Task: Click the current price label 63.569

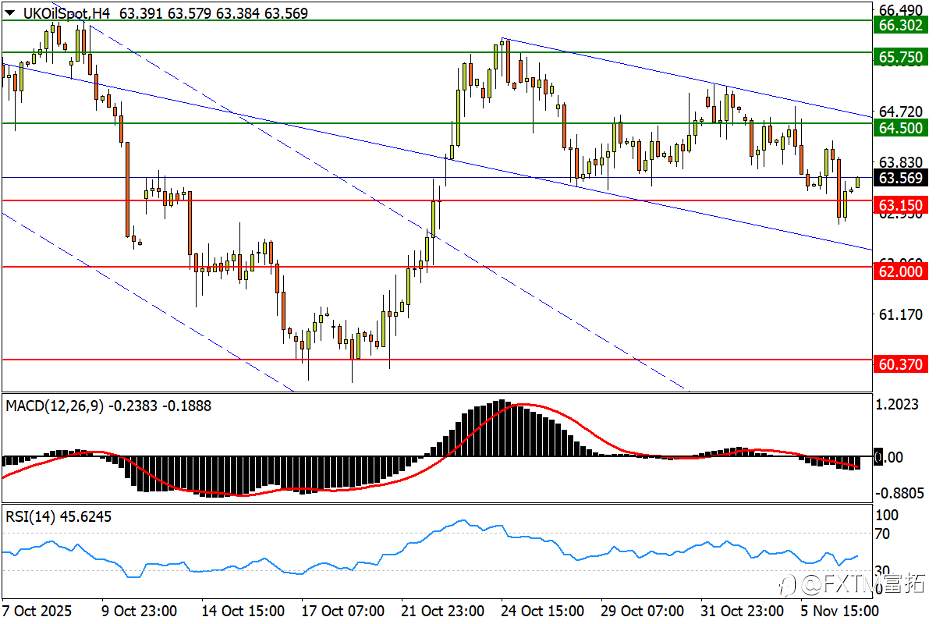Action: (900, 177)
